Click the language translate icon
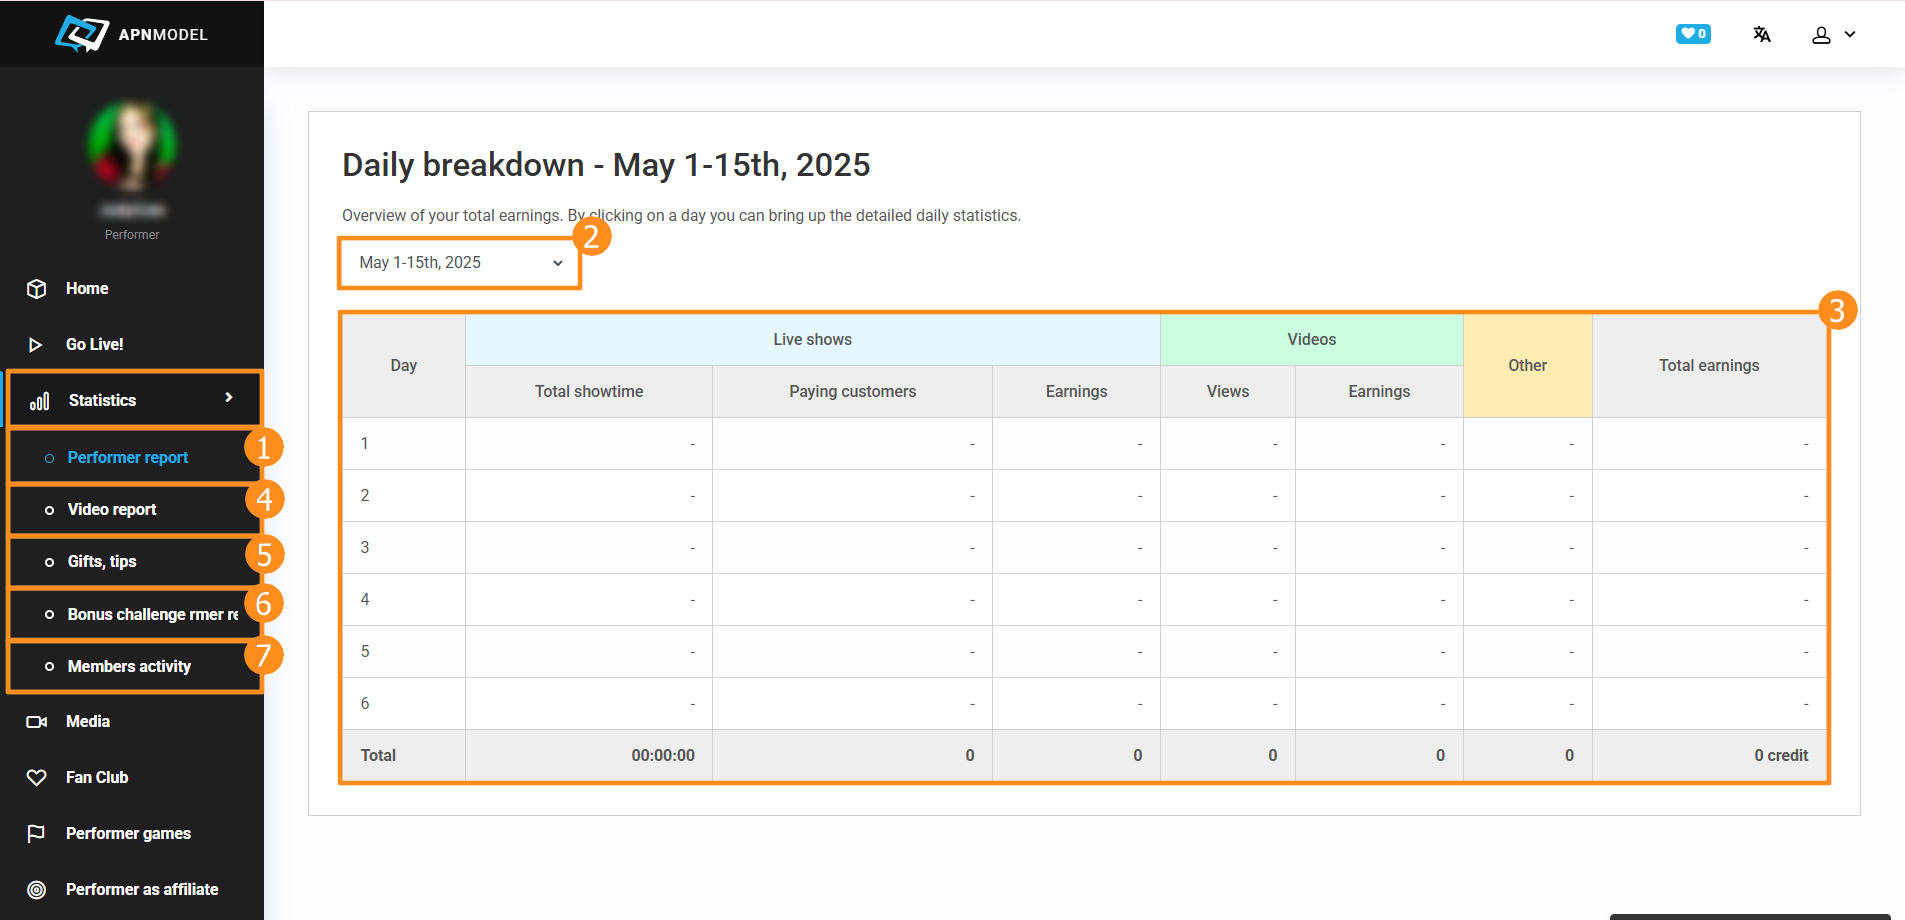1905x920 pixels. 1762,35
